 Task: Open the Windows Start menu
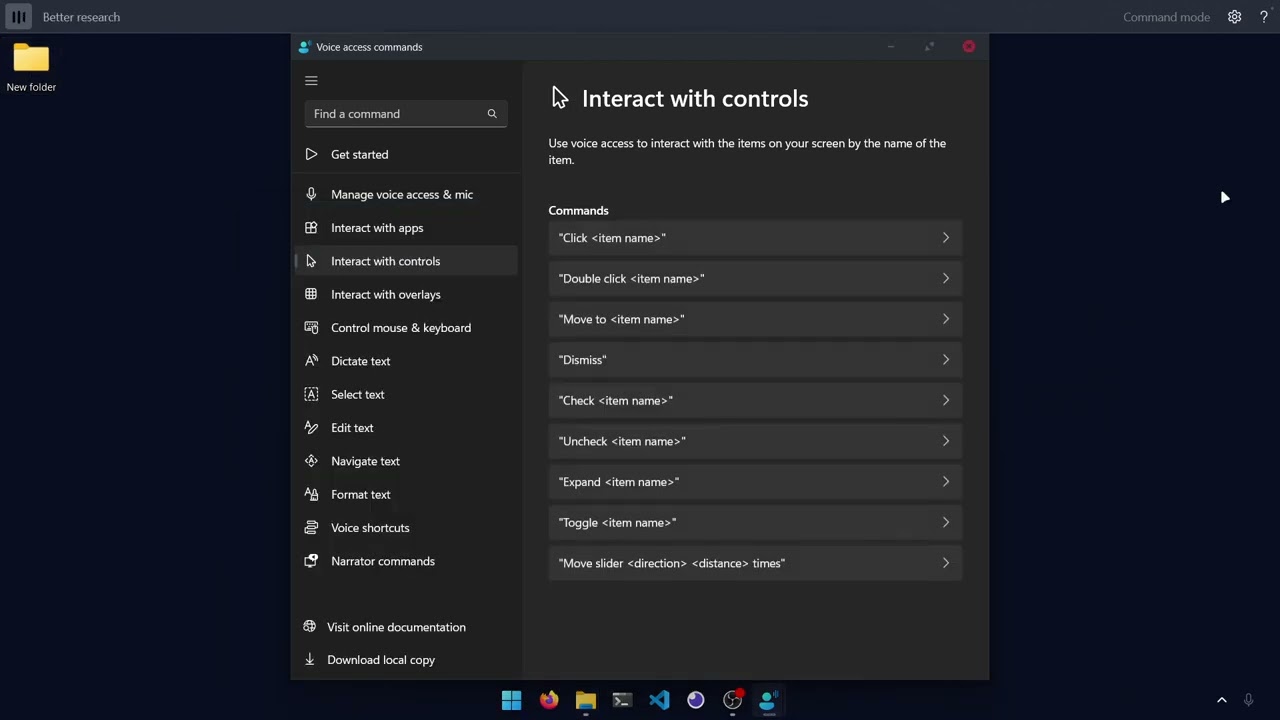pos(511,701)
